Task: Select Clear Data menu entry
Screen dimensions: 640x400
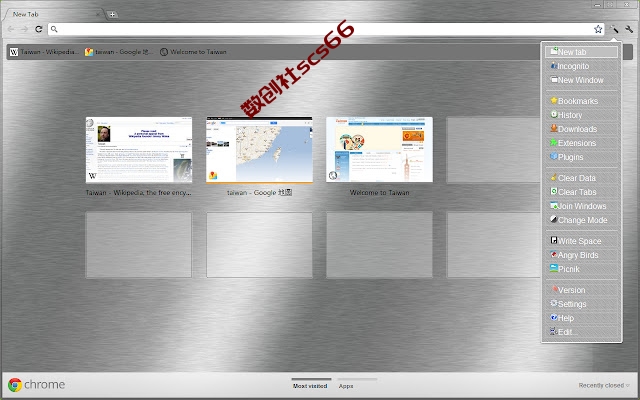Action: (x=581, y=178)
